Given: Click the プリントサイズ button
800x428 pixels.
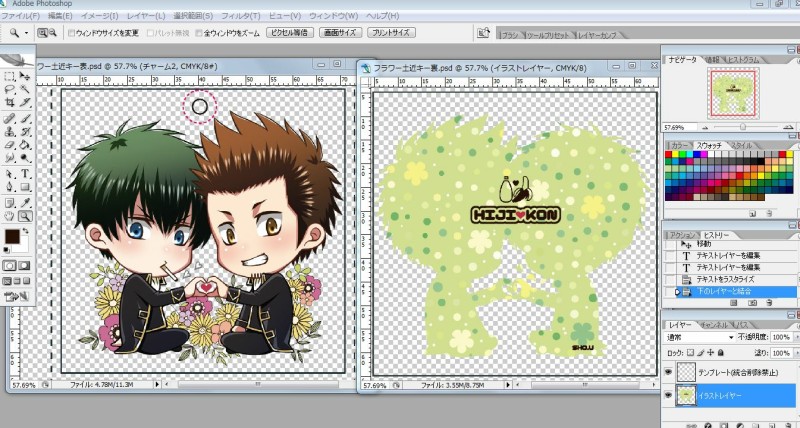Looking at the screenshot, I should tap(391, 33).
